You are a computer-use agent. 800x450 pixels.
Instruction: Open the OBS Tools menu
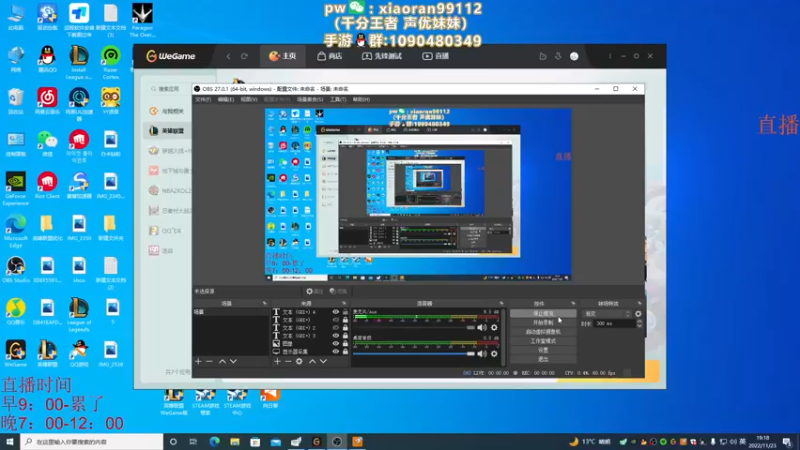(338, 99)
